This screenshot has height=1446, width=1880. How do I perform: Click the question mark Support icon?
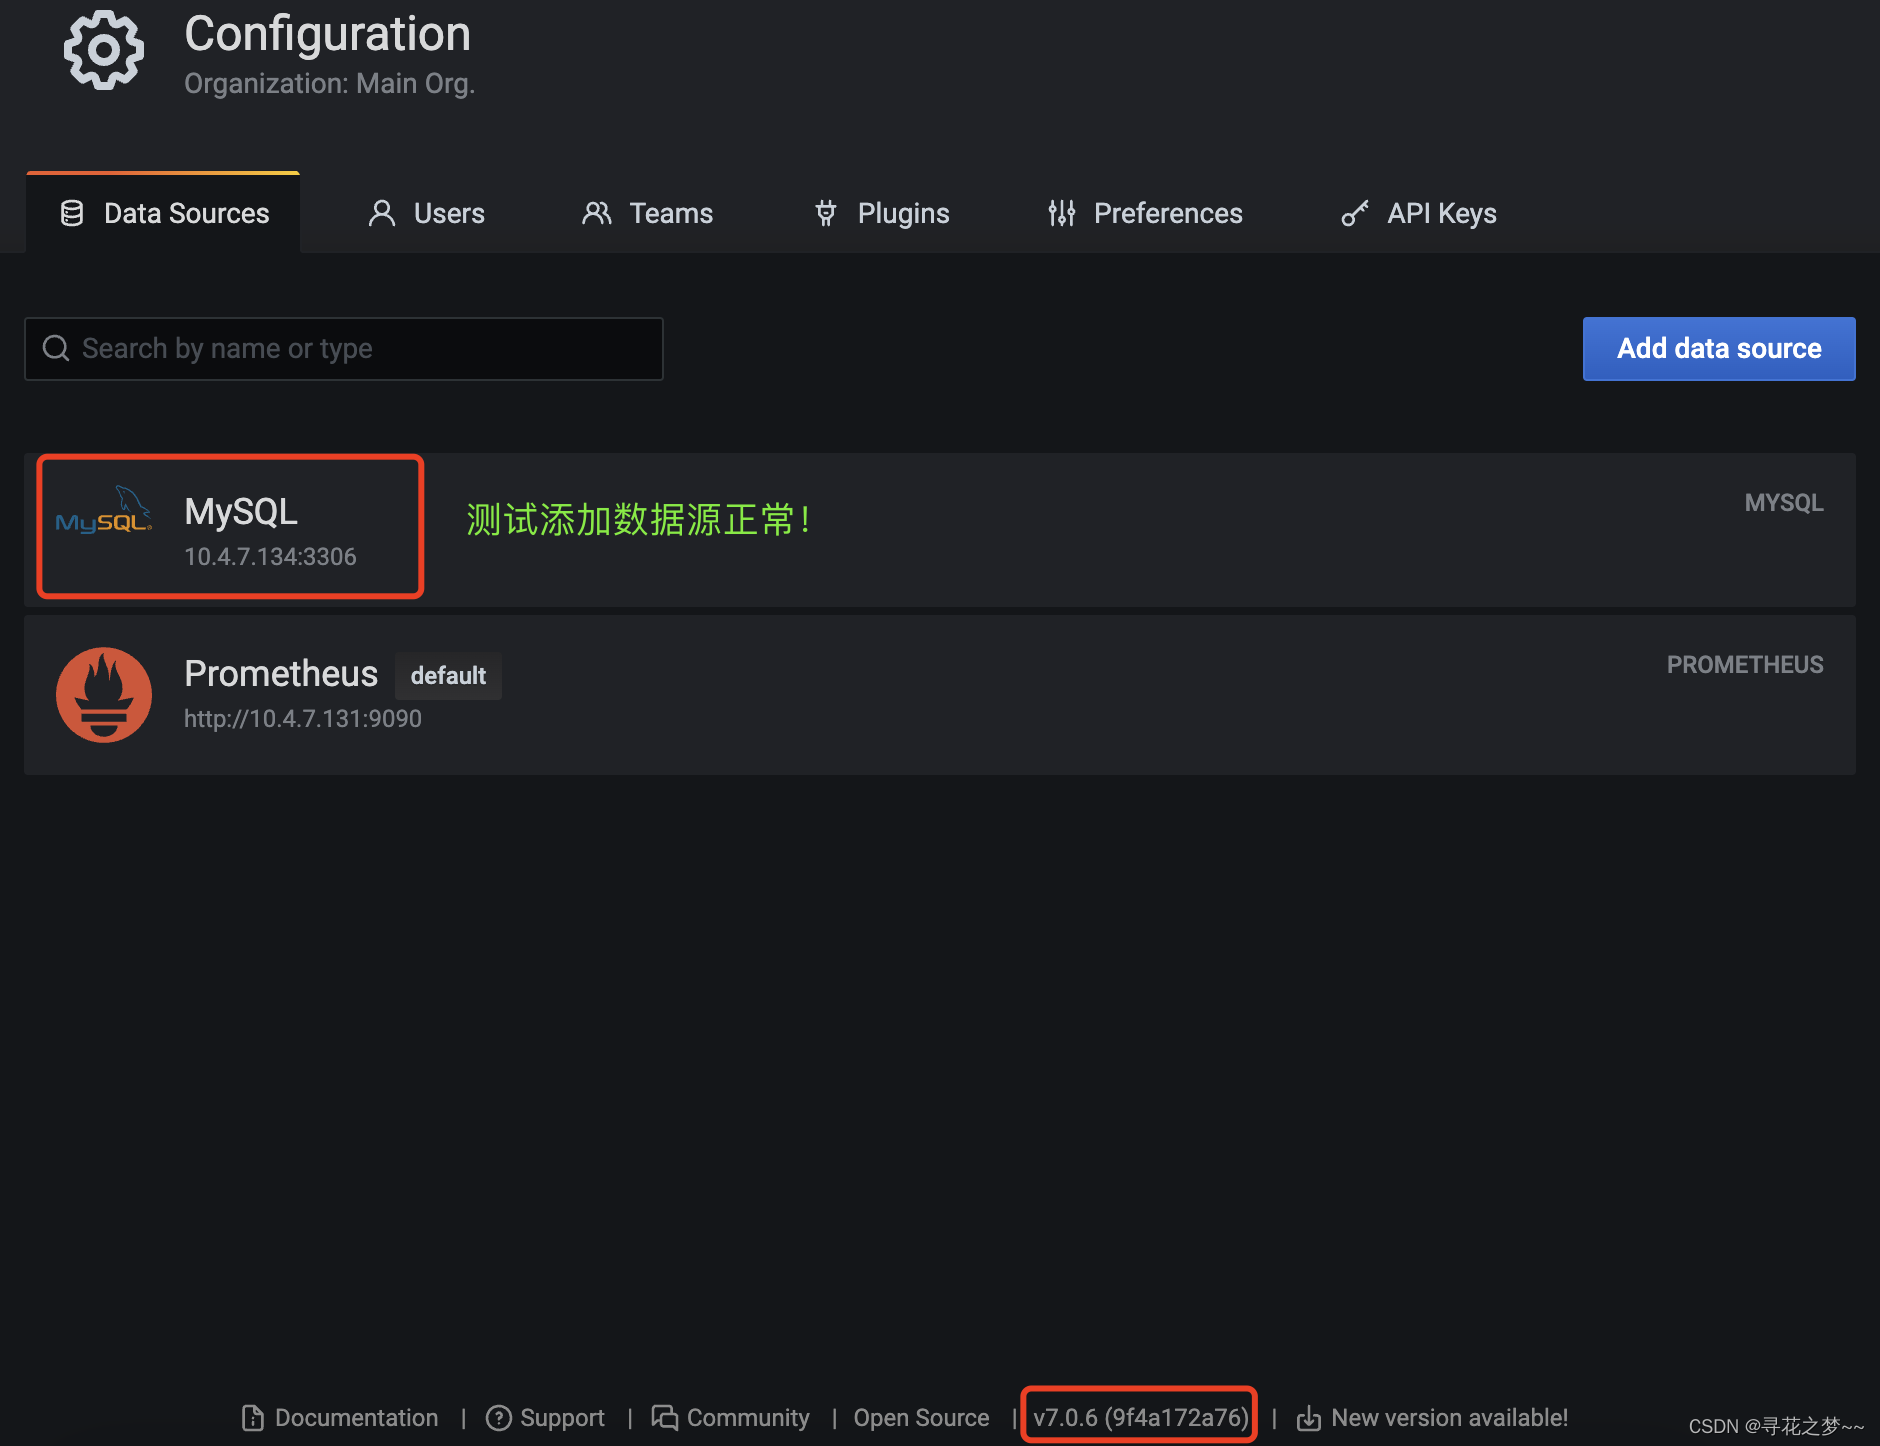[498, 1418]
